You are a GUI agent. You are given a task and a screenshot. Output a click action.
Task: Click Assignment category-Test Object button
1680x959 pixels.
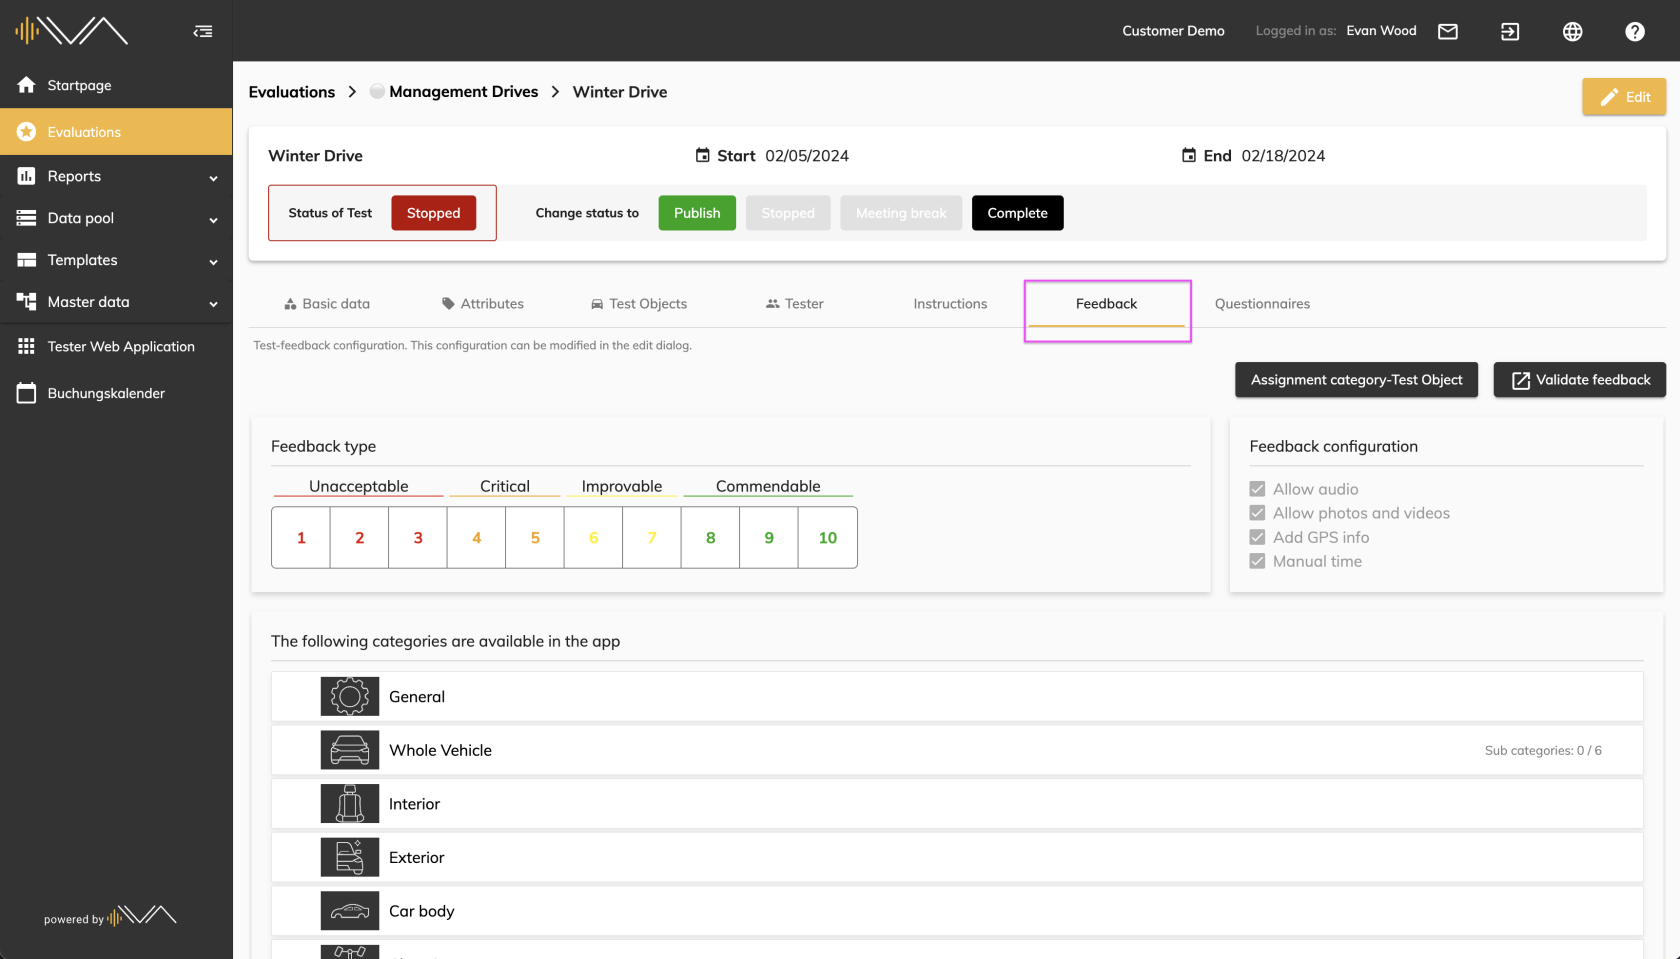[x=1356, y=380]
